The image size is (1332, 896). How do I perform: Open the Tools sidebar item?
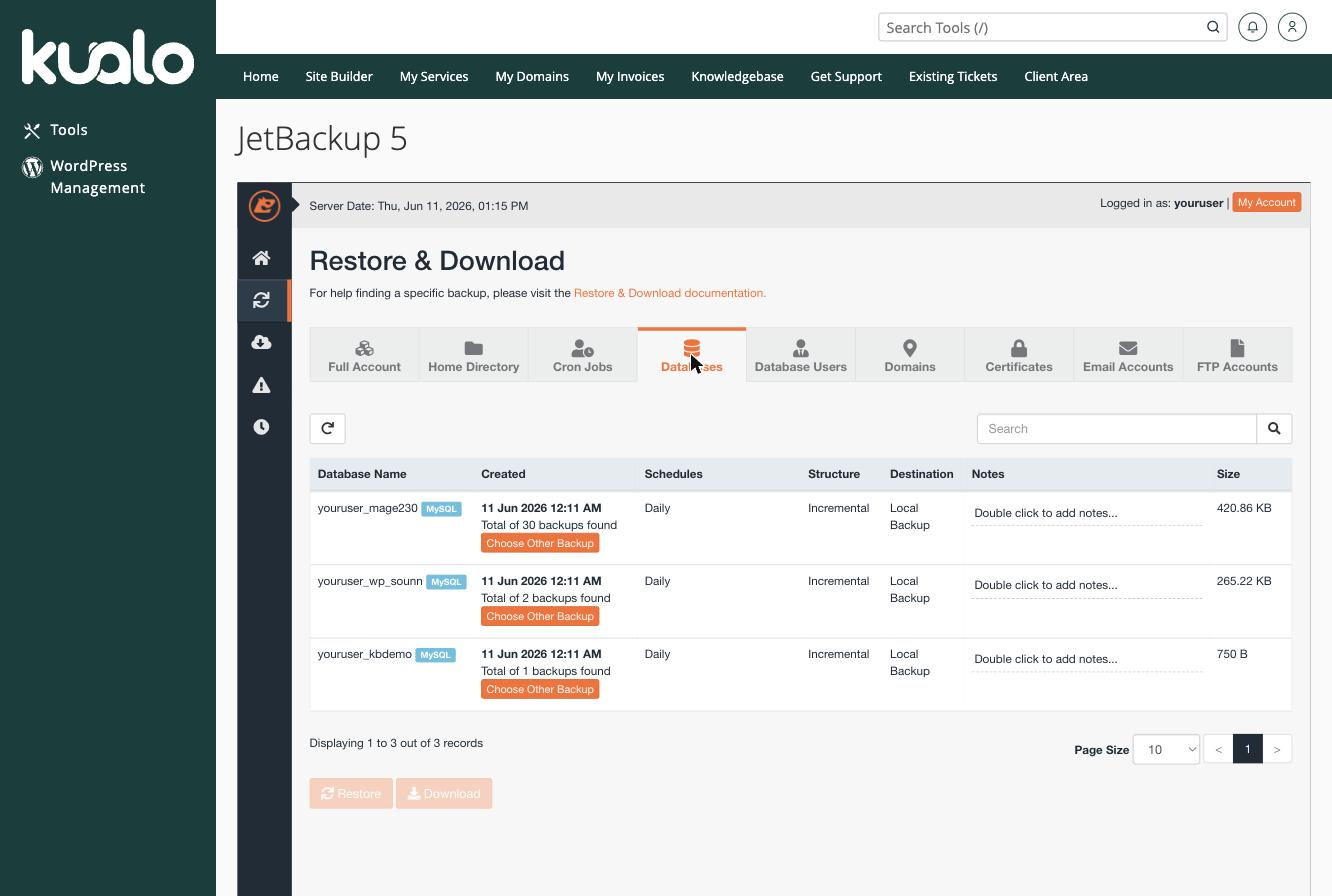point(56,130)
